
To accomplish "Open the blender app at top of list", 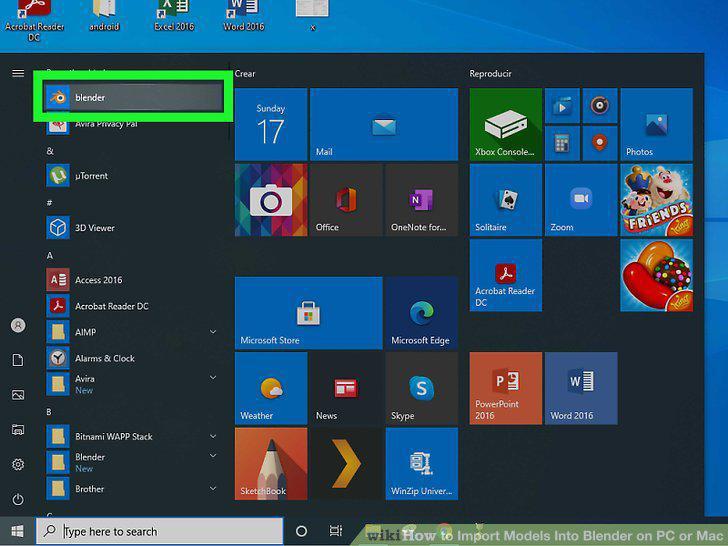I will pyautogui.click(x=133, y=98).
